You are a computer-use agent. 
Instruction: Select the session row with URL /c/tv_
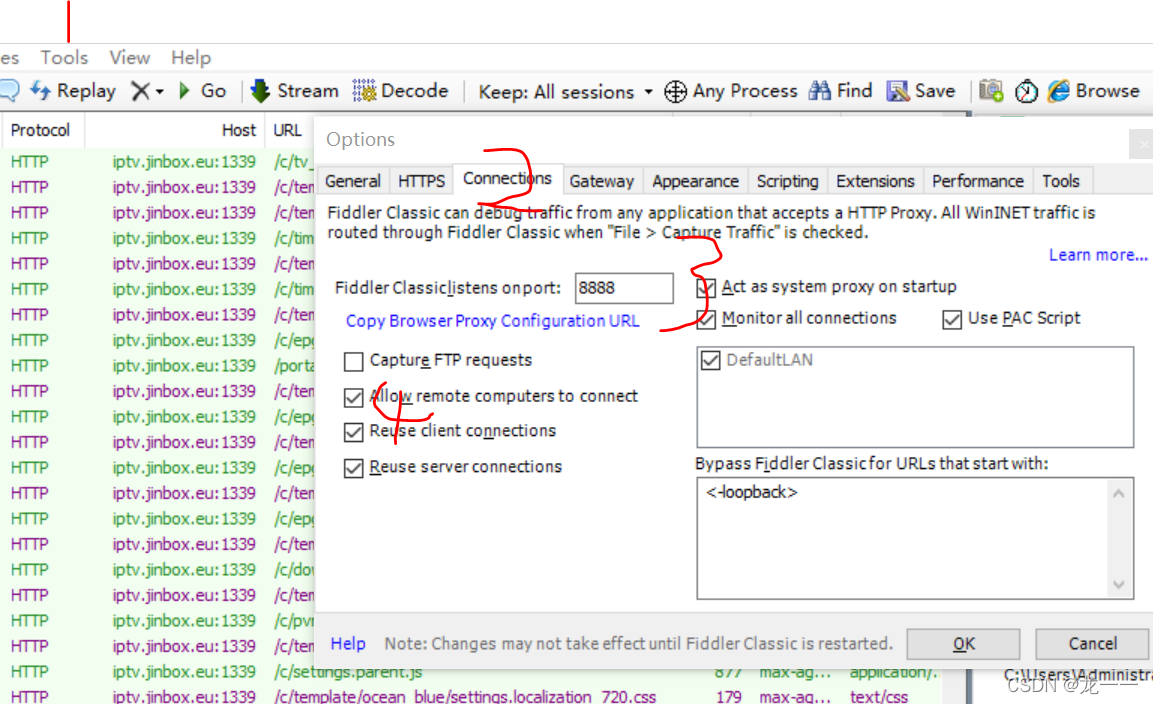pos(157,162)
